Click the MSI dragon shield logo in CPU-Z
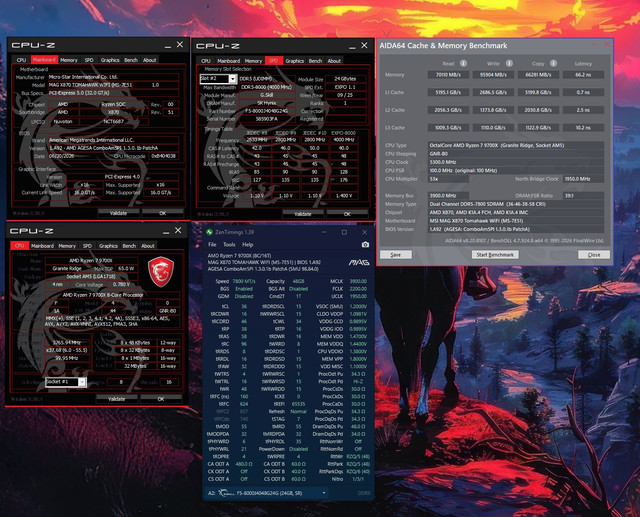The image size is (640, 517). tap(161, 271)
